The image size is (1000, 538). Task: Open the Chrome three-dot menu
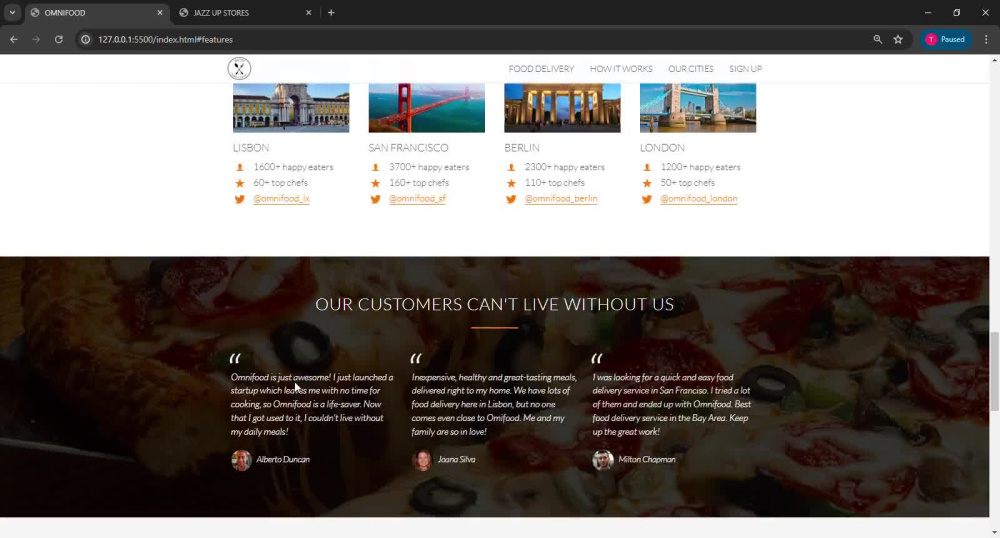click(986, 40)
